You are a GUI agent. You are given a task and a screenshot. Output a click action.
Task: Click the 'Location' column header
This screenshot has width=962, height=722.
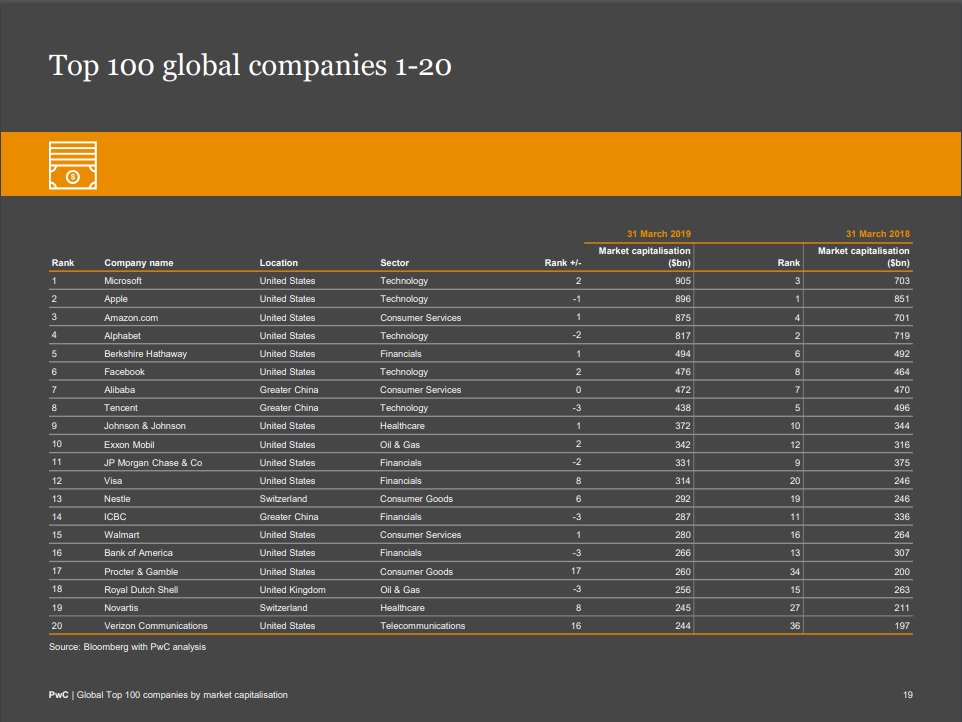point(279,263)
